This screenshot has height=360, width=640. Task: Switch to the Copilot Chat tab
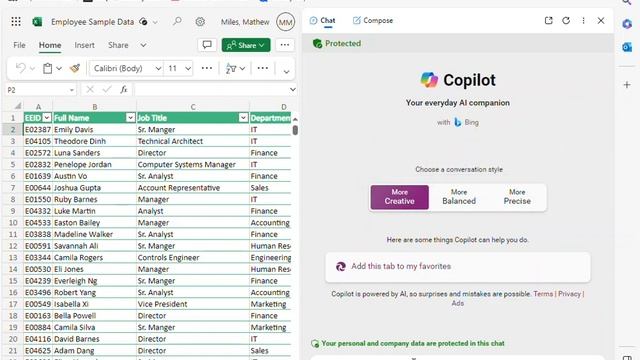(322, 20)
